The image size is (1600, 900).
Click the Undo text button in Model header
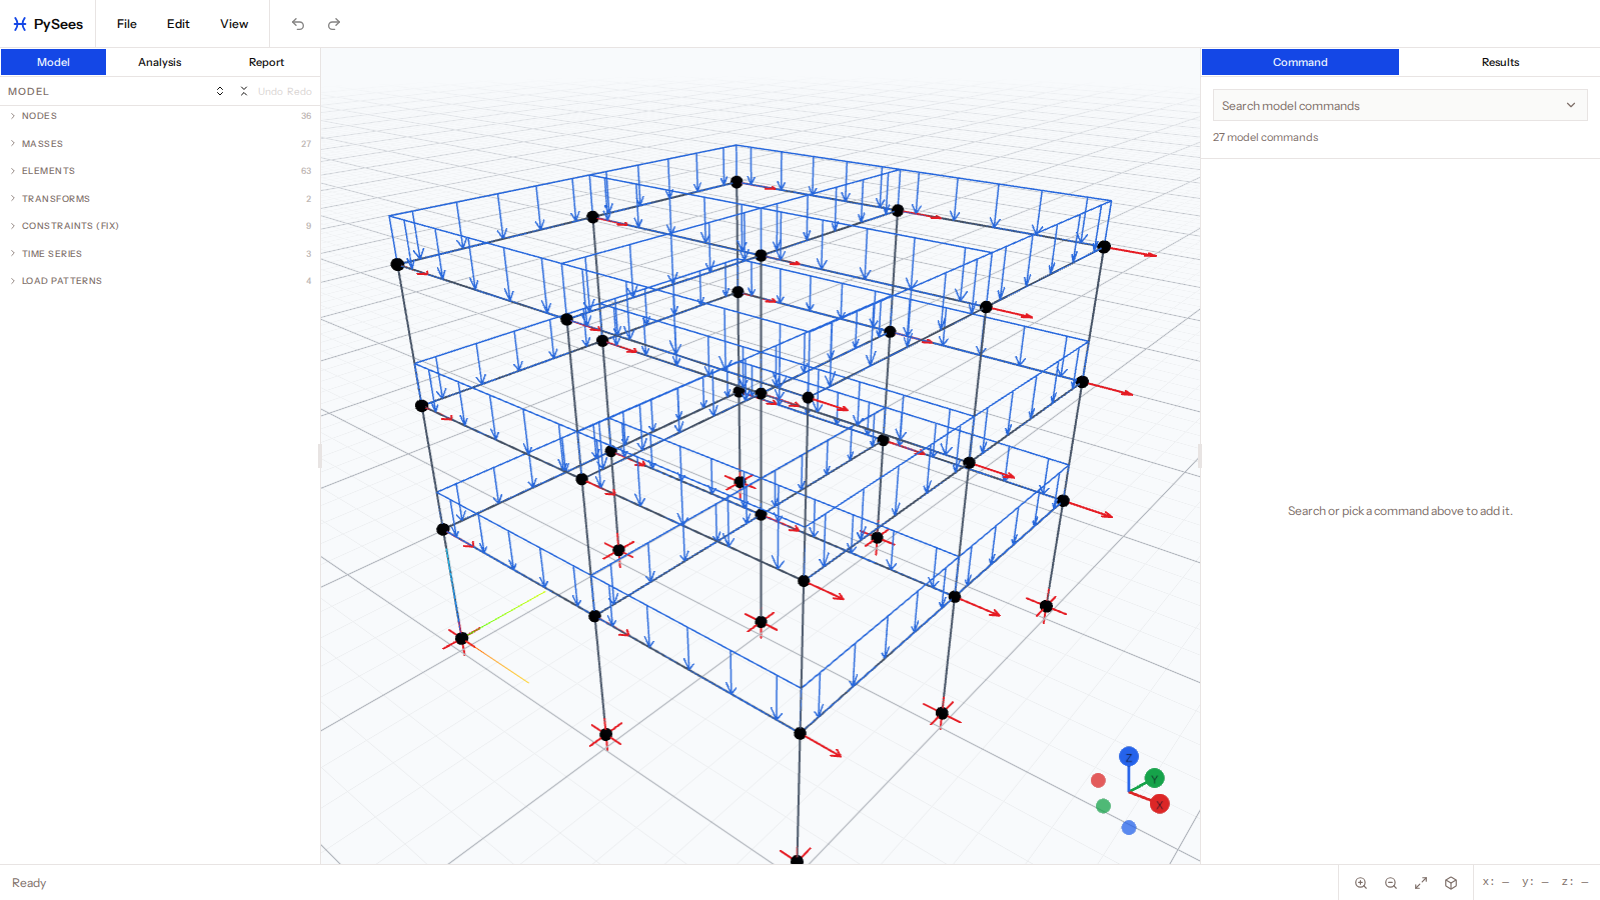(270, 92)
